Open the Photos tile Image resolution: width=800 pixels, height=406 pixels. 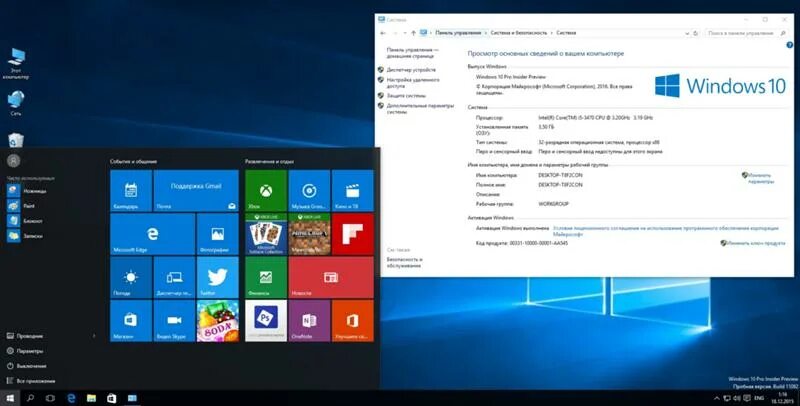[218, 234]
